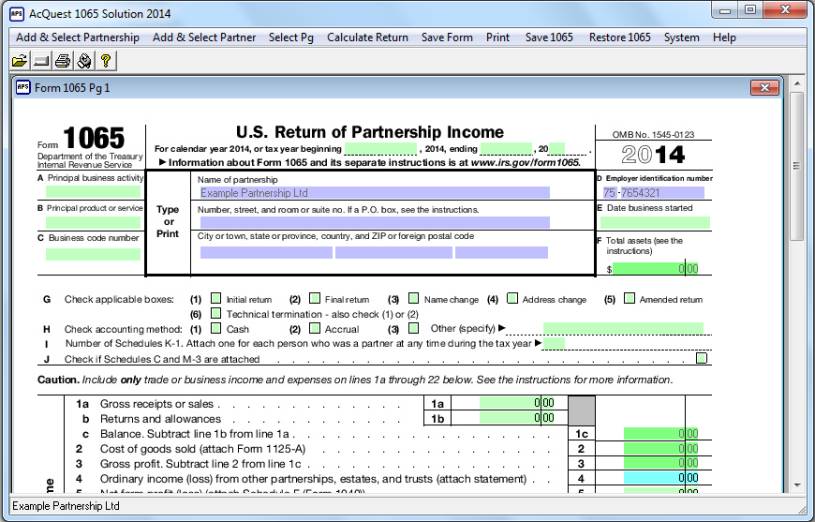Click the Name of partnership field
The image size is (815, 522).
click(374, 193)
